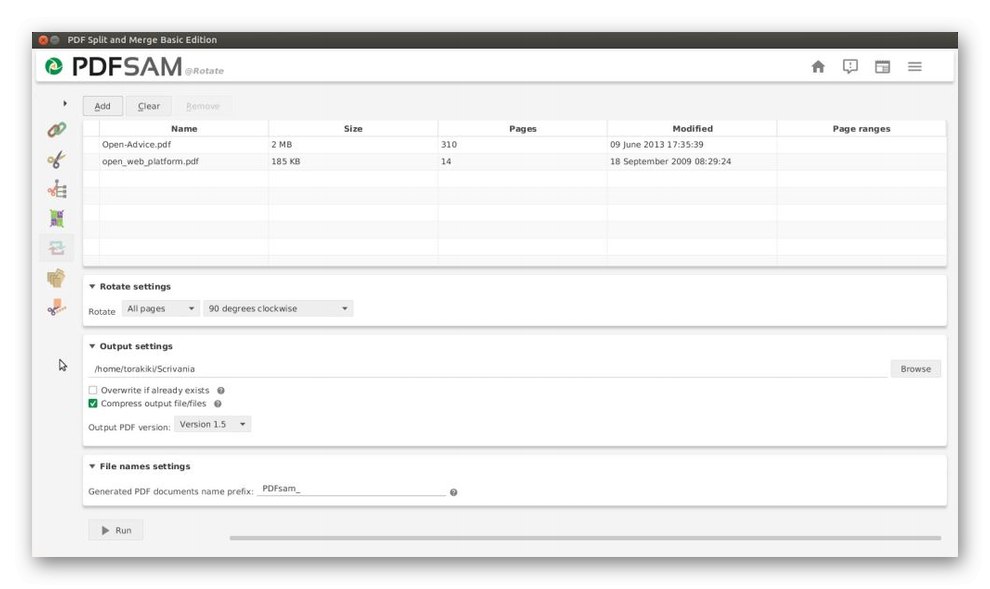
Task: Select the open_web_platform.pdf row
Action: pyautogui.click(x=515, y=162)
